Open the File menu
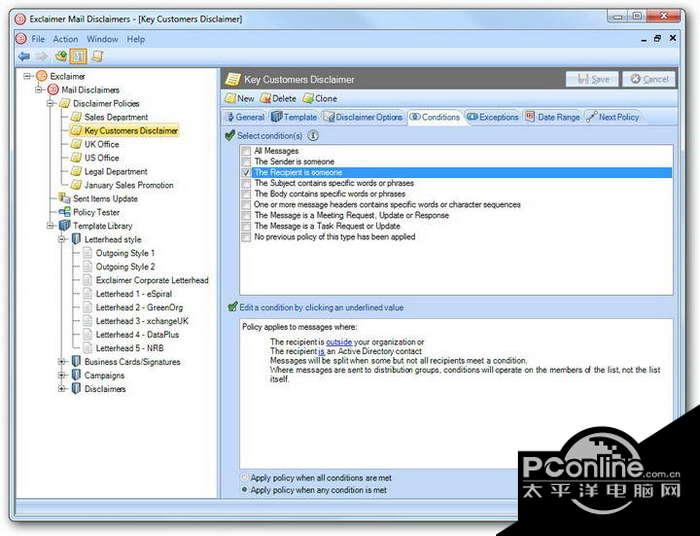 38,39
